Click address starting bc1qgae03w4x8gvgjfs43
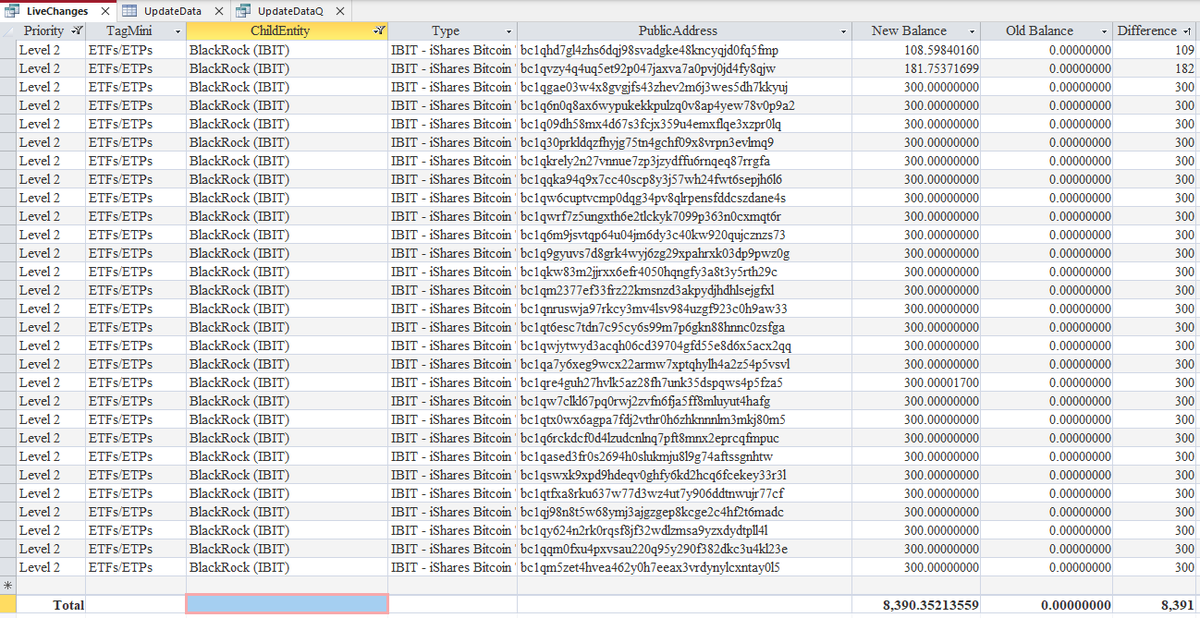This screenshot has height=618, width=1200. tap(655, 87)
